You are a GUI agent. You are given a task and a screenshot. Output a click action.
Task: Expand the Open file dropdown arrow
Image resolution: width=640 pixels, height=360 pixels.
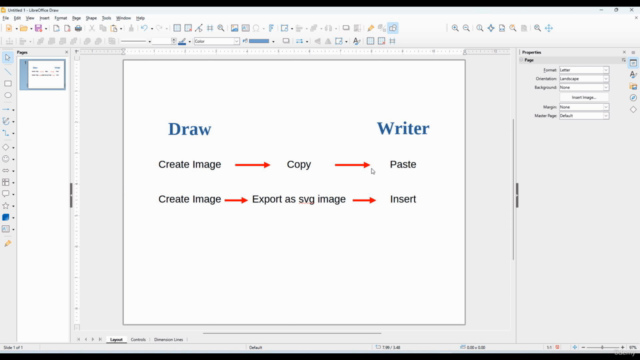pos(31,29)
